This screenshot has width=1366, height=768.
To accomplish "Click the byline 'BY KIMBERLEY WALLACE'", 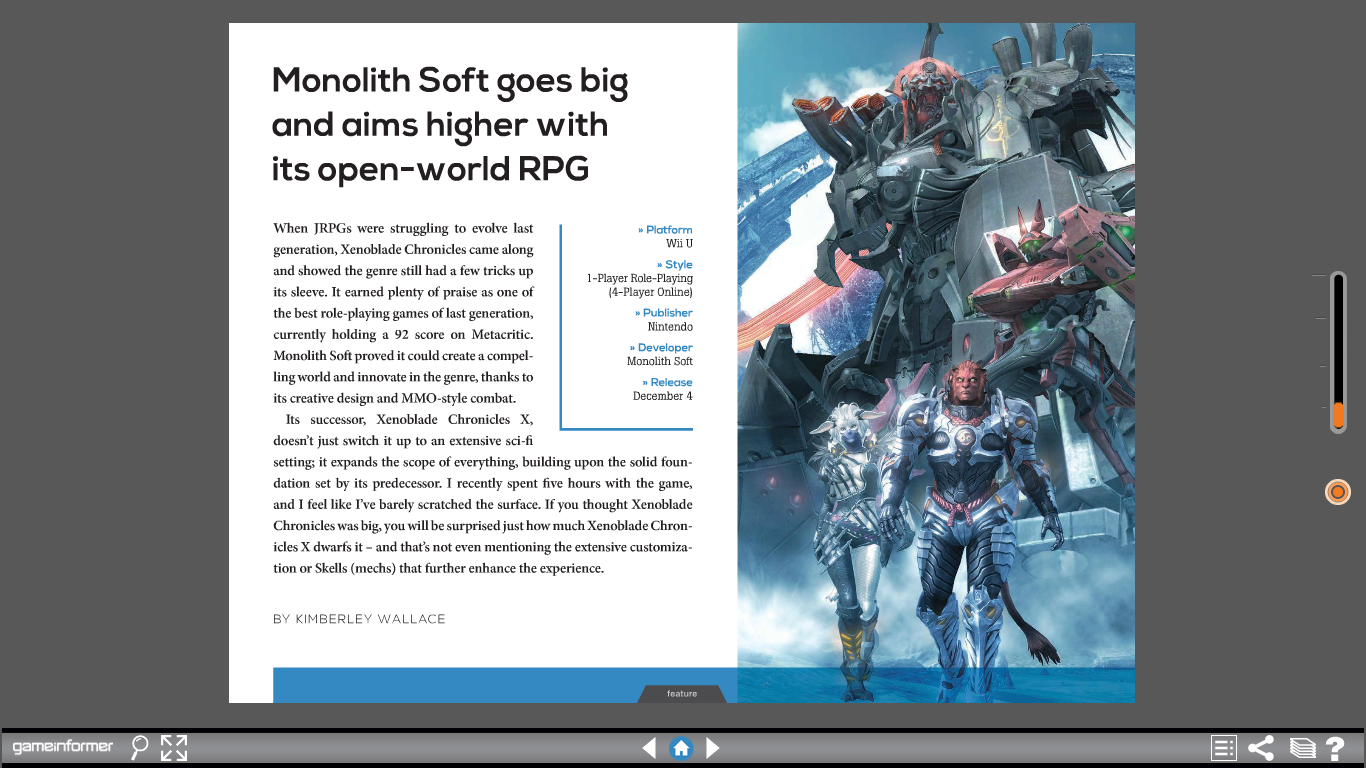I will point(359,619).
